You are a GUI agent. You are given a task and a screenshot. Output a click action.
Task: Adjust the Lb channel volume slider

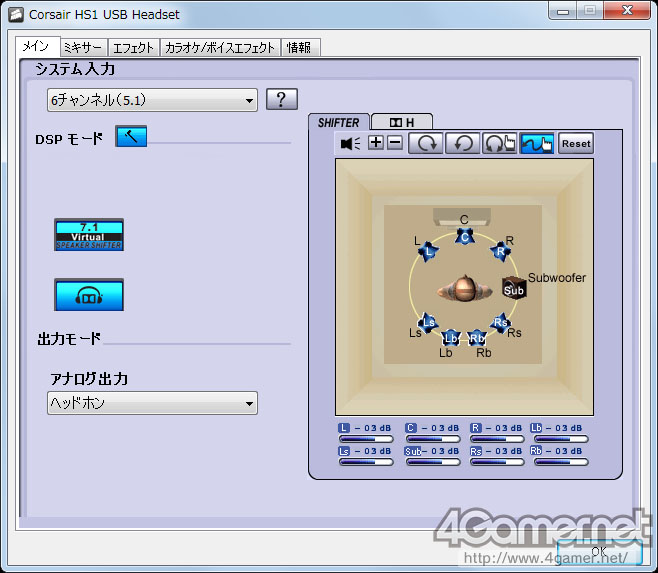point(561,439)
